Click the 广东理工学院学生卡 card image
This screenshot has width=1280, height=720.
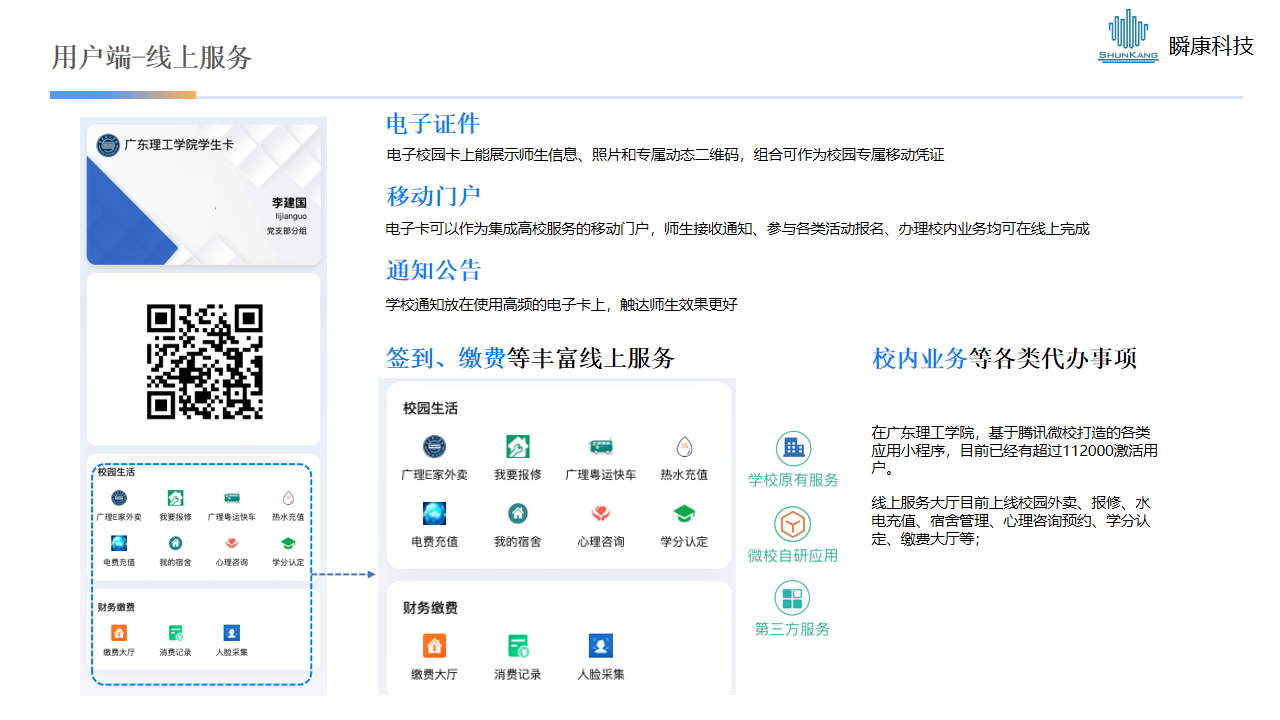coord(203,195)
